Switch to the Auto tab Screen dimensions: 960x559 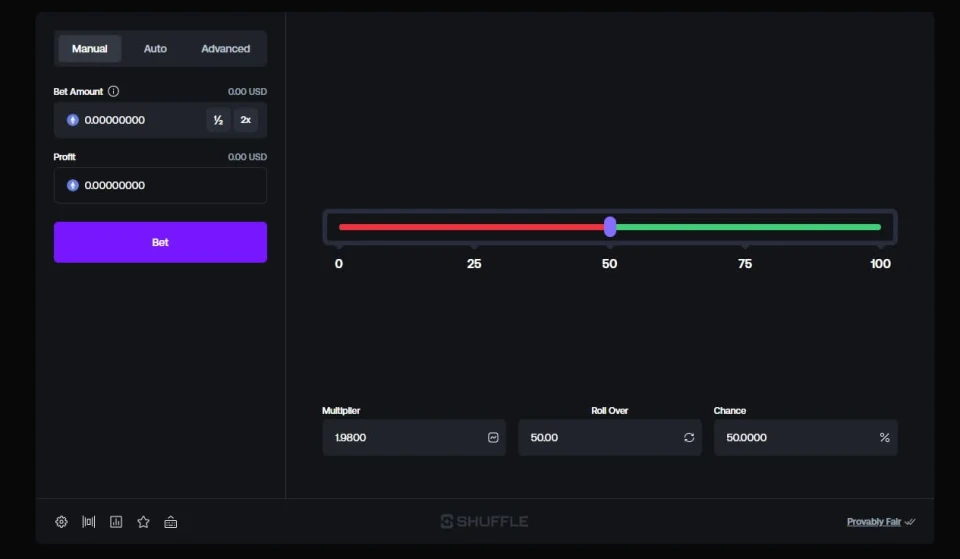pyautogui.click(x=155, y=48)
